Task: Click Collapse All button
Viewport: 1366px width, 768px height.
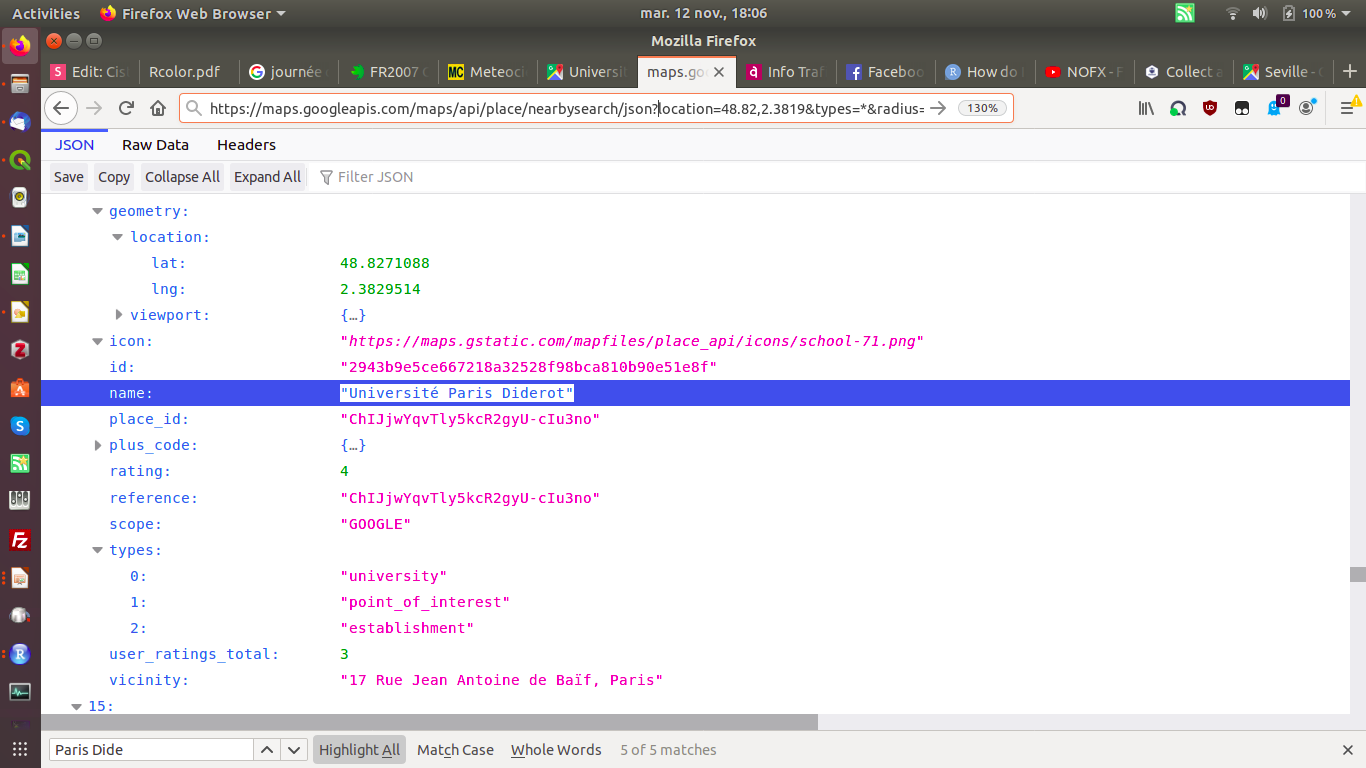Action: pyautogui.click(x=182, y=177)
